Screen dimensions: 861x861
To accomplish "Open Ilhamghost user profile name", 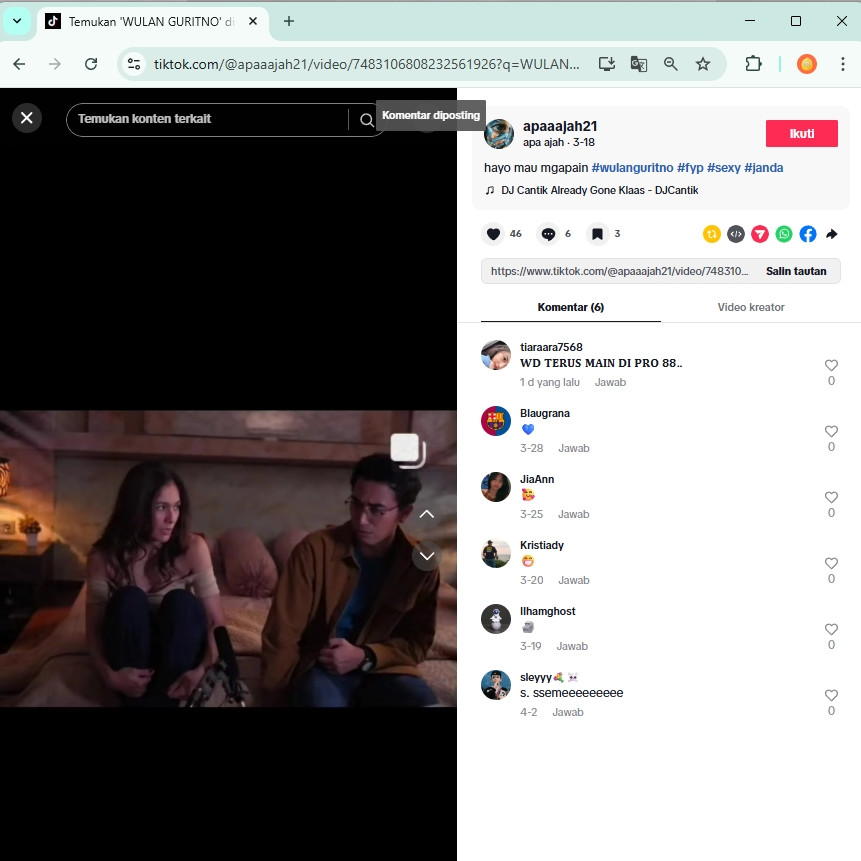I will (x=547, y=611).
